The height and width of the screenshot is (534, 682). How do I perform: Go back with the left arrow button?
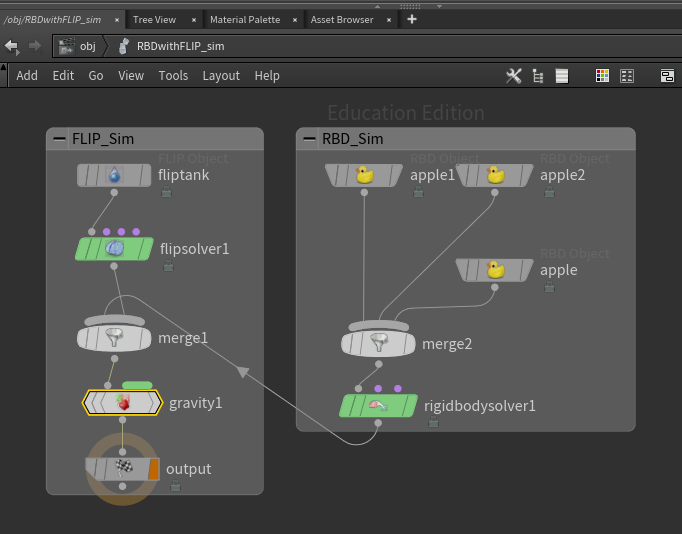coord(12,46)
